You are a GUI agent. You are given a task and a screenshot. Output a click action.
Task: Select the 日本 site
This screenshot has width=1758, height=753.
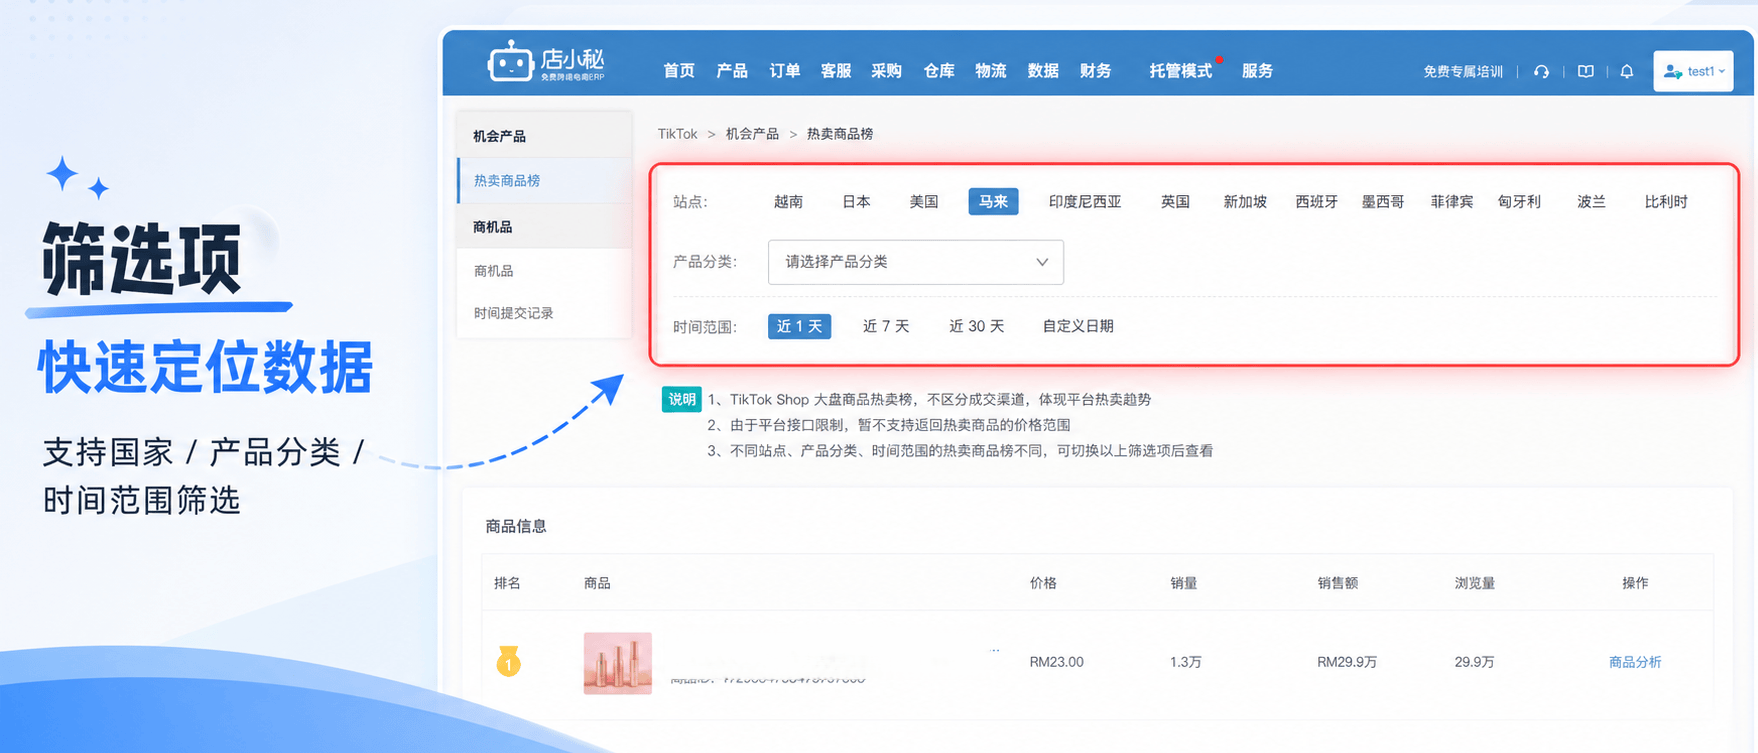coord(856,202)
